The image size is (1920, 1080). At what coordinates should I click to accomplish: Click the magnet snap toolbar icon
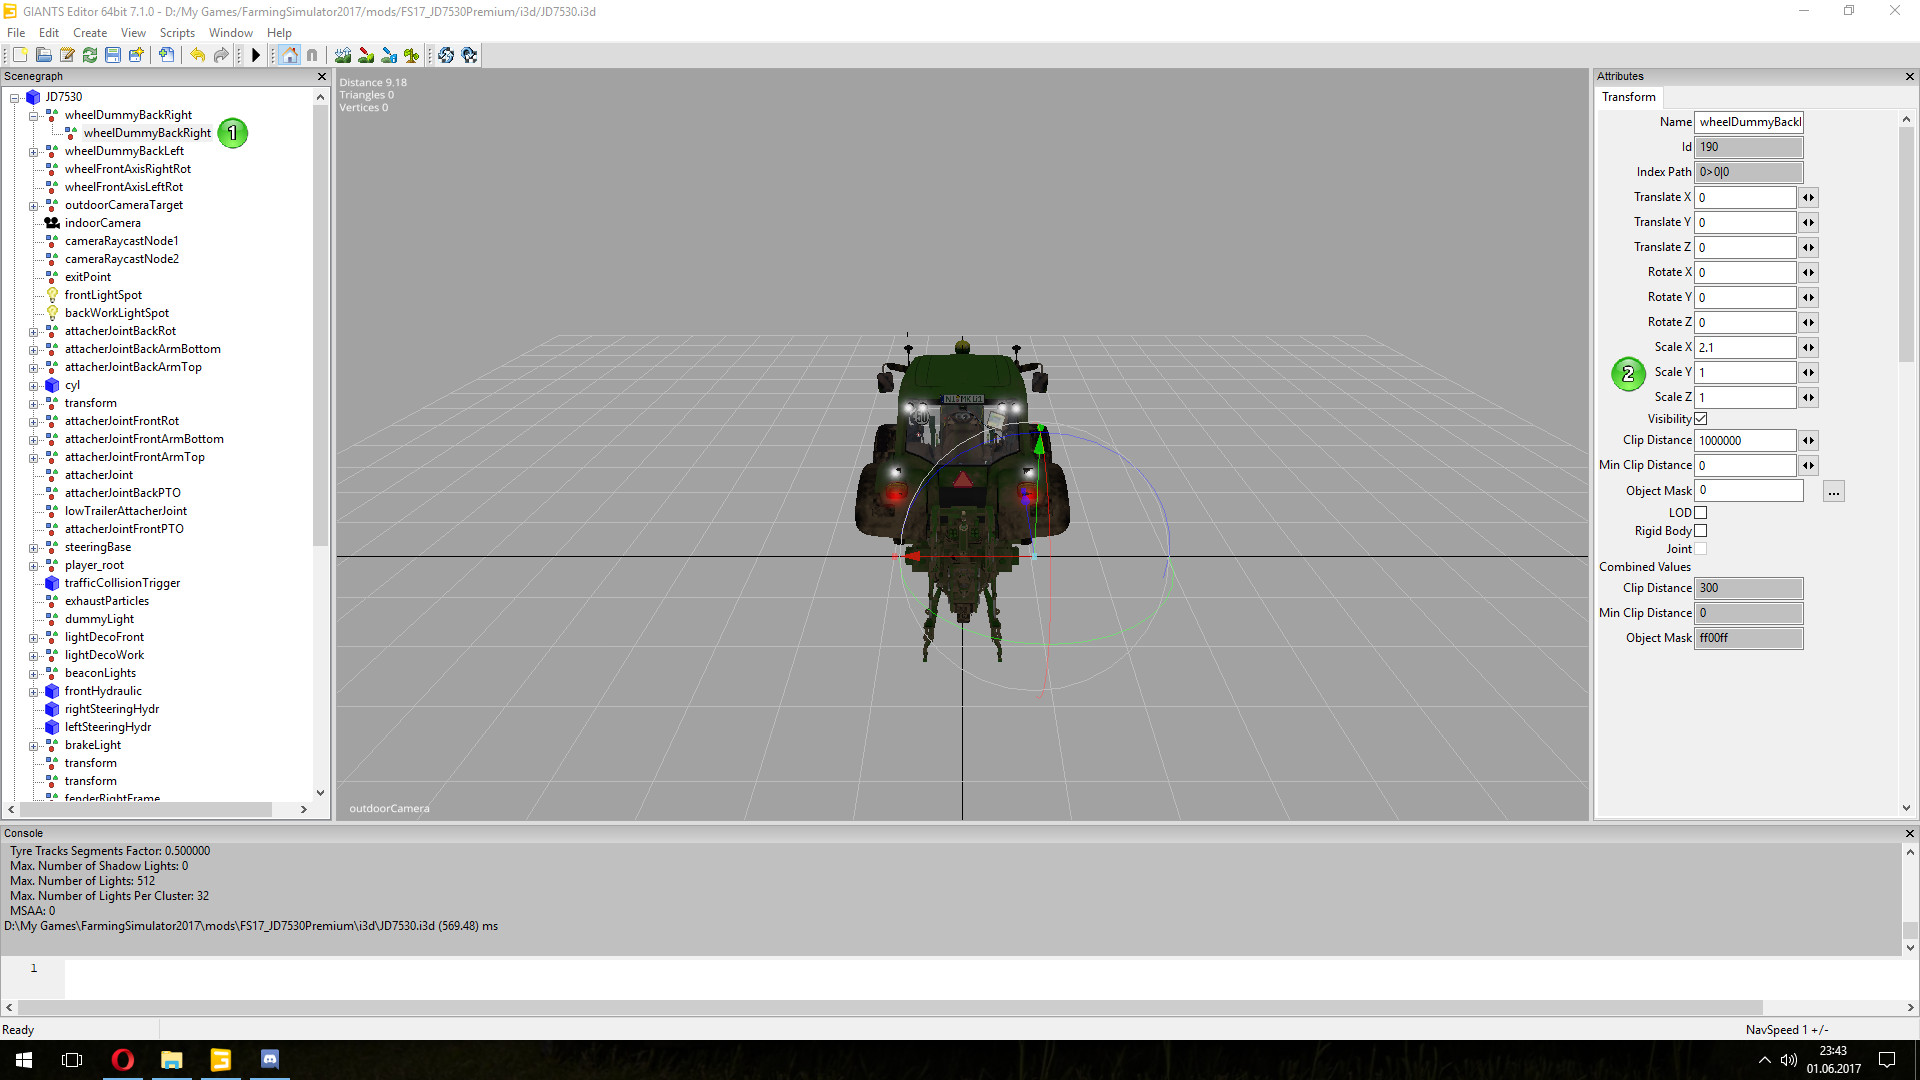[312, 55]
